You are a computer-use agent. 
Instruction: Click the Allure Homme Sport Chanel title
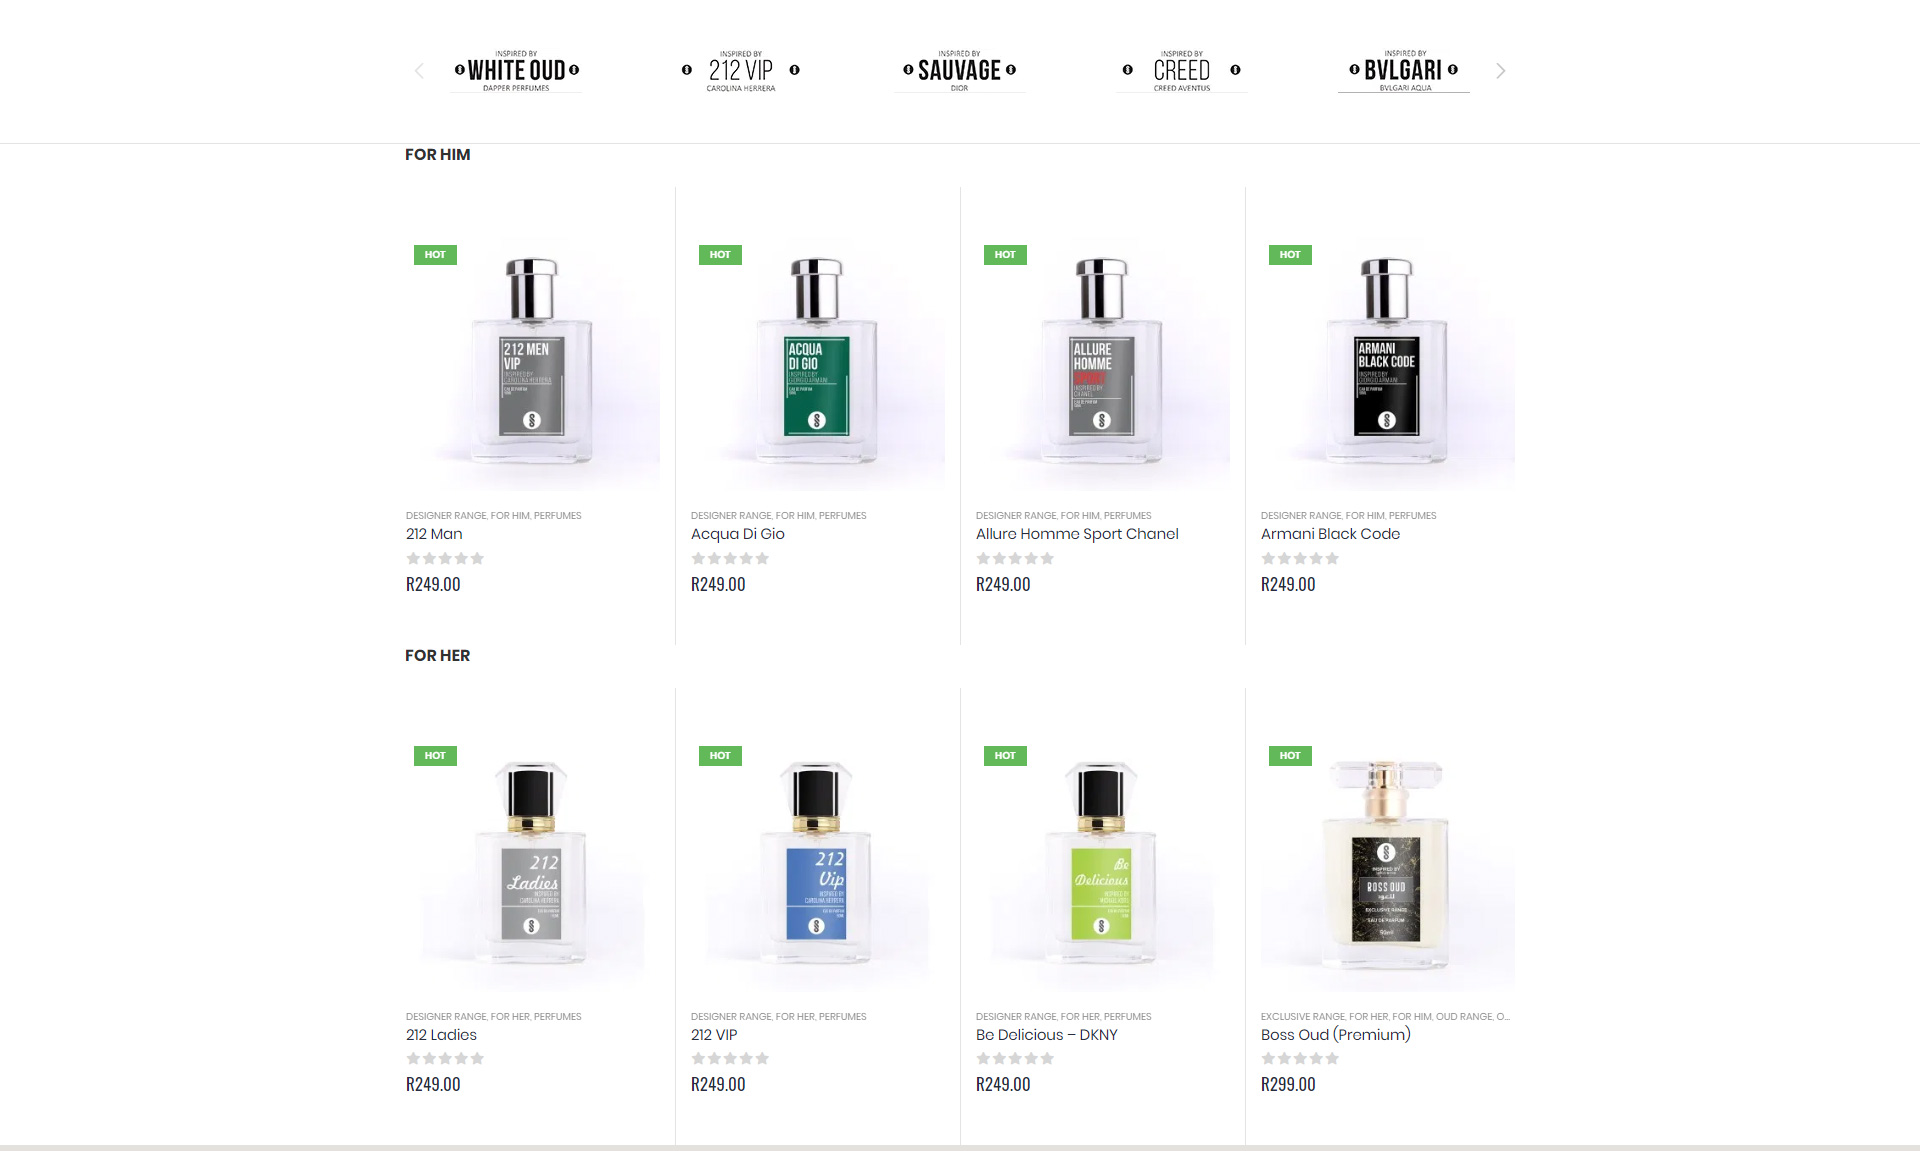[1077, 534]
